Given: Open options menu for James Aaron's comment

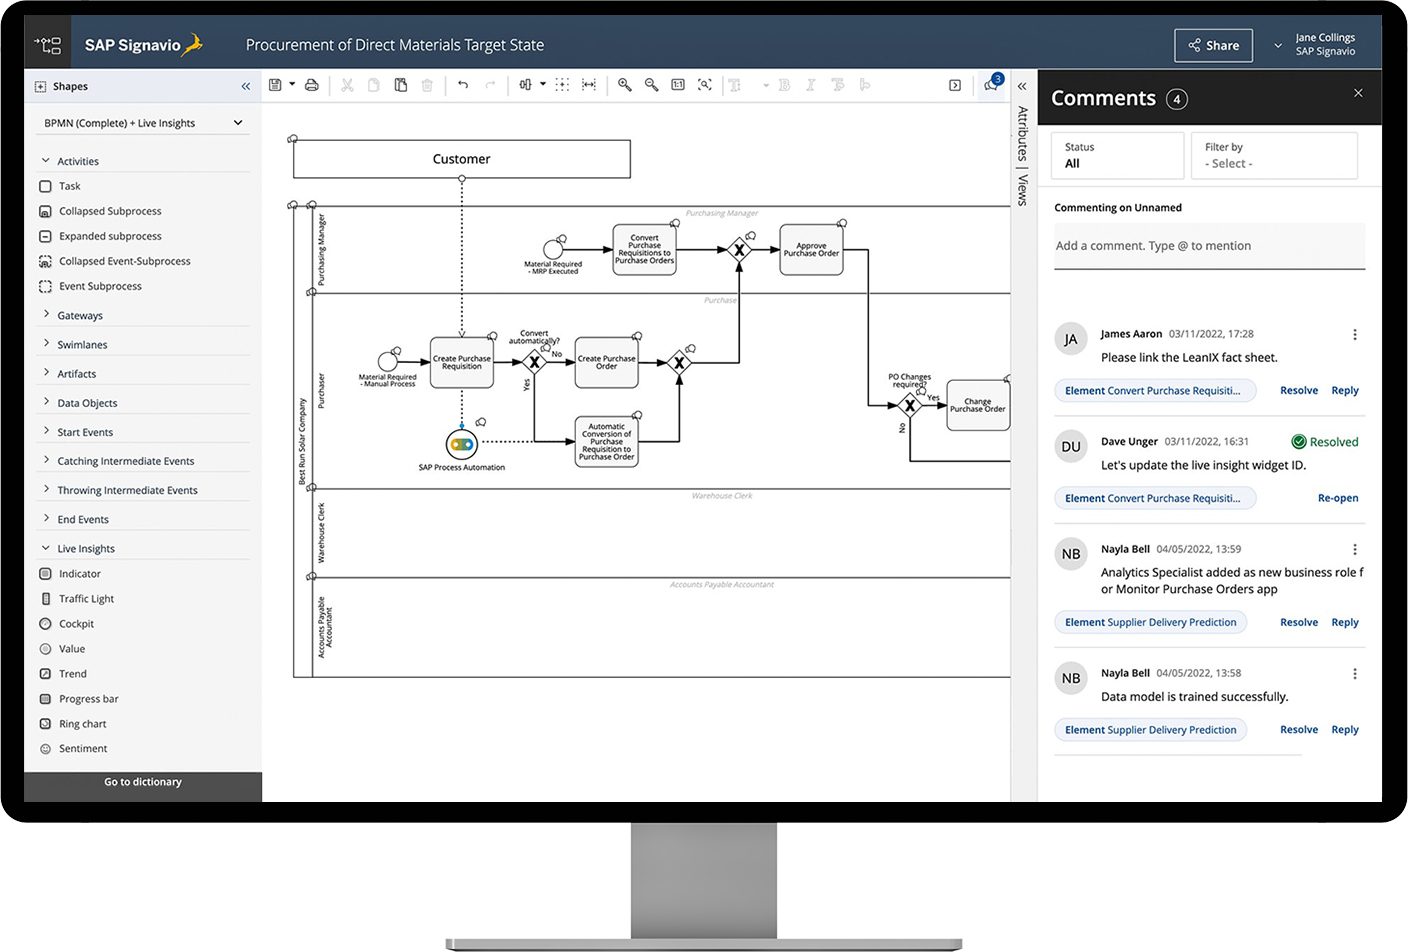Looking at the screenshot, I should tap(1355, 335).
